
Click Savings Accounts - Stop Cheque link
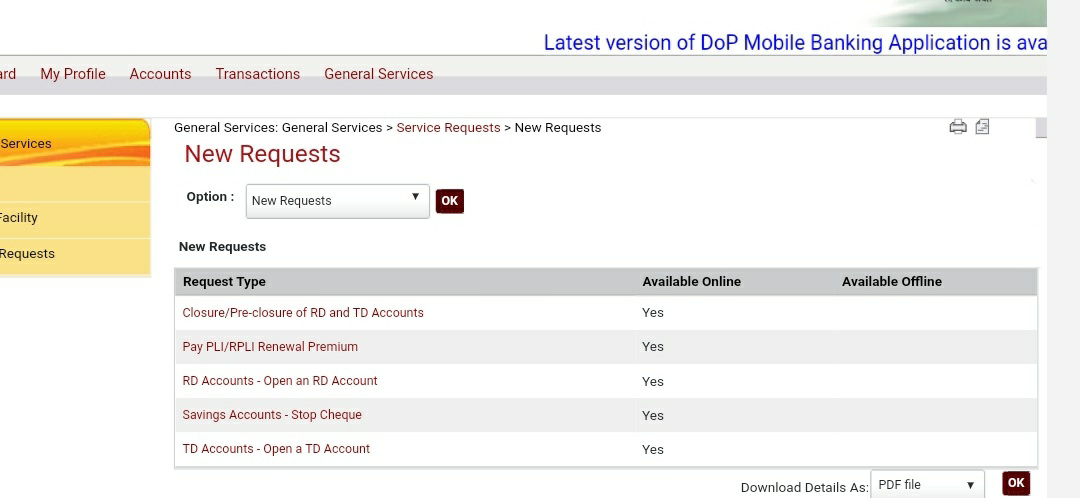272,415
